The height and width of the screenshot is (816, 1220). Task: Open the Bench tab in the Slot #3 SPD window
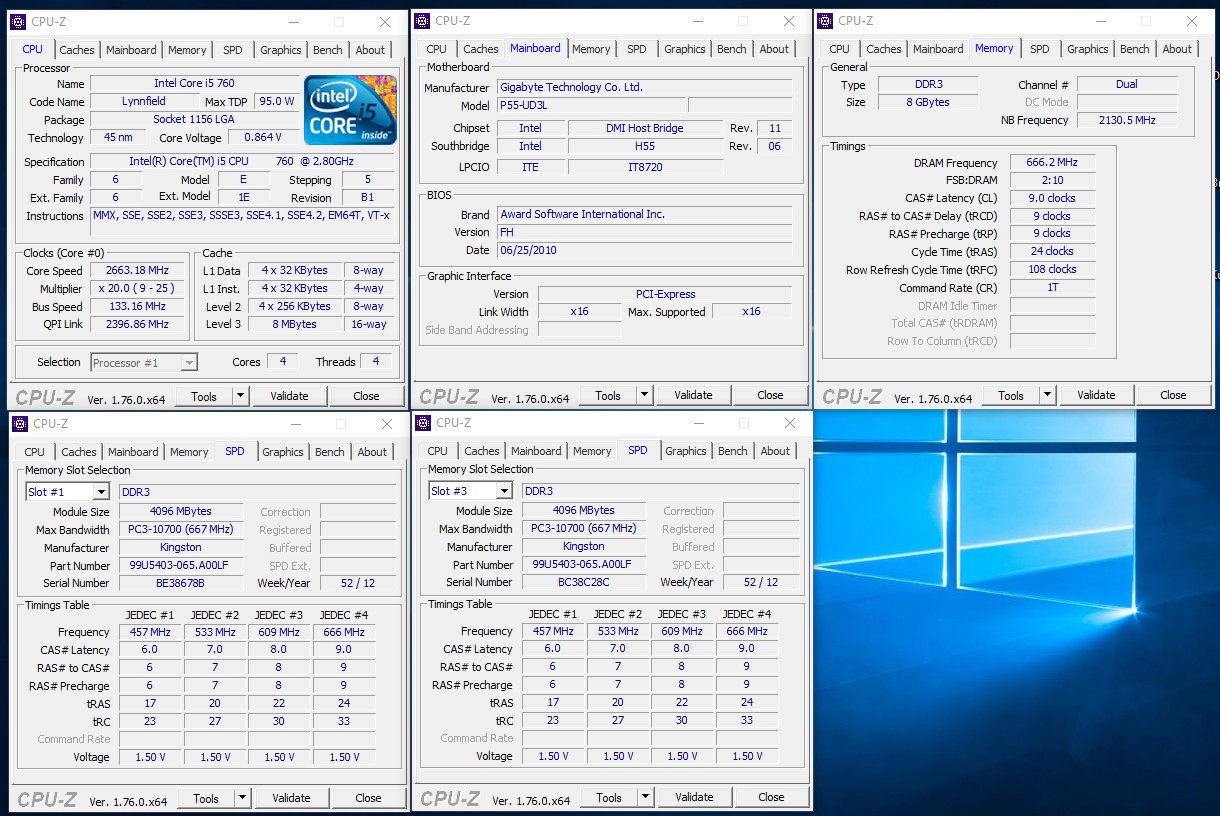tap(733, 451)
